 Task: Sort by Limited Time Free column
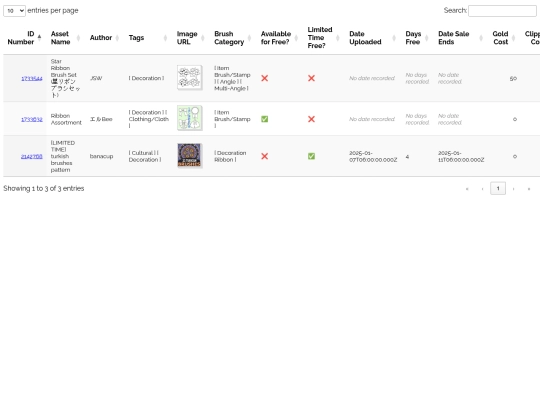pyautogui.click(x=324, y=38)
